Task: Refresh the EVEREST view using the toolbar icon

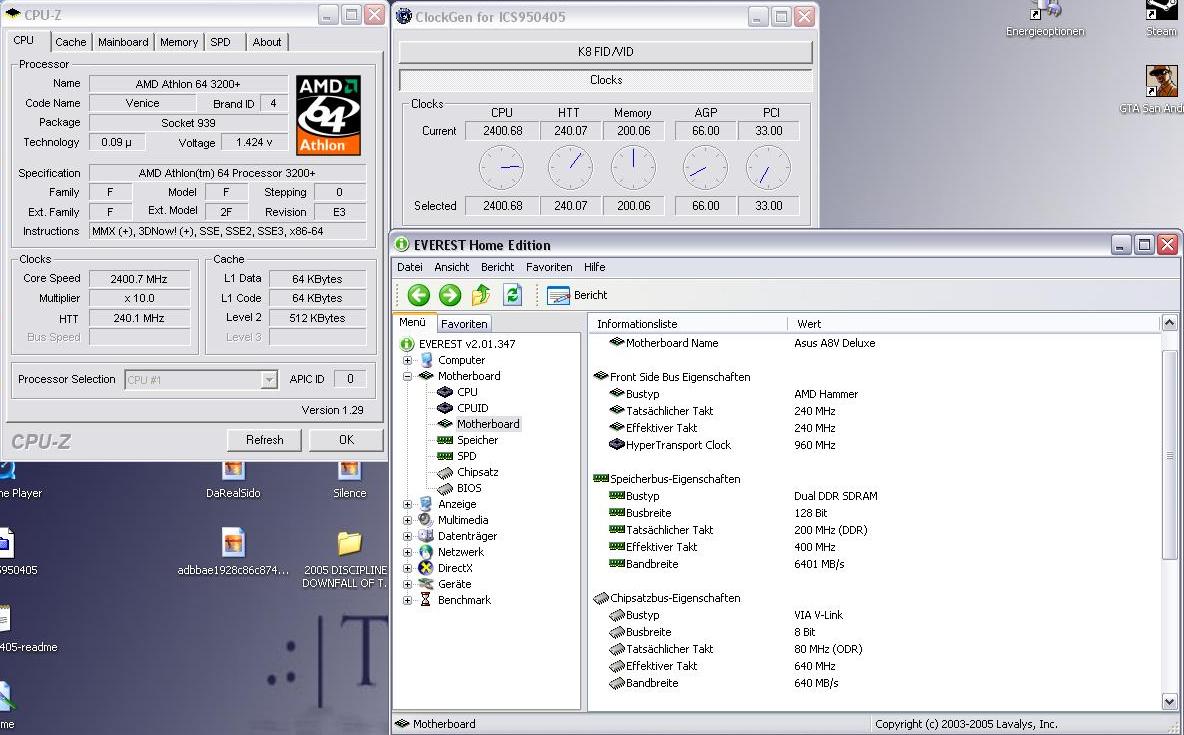Action: pos(513,295)
